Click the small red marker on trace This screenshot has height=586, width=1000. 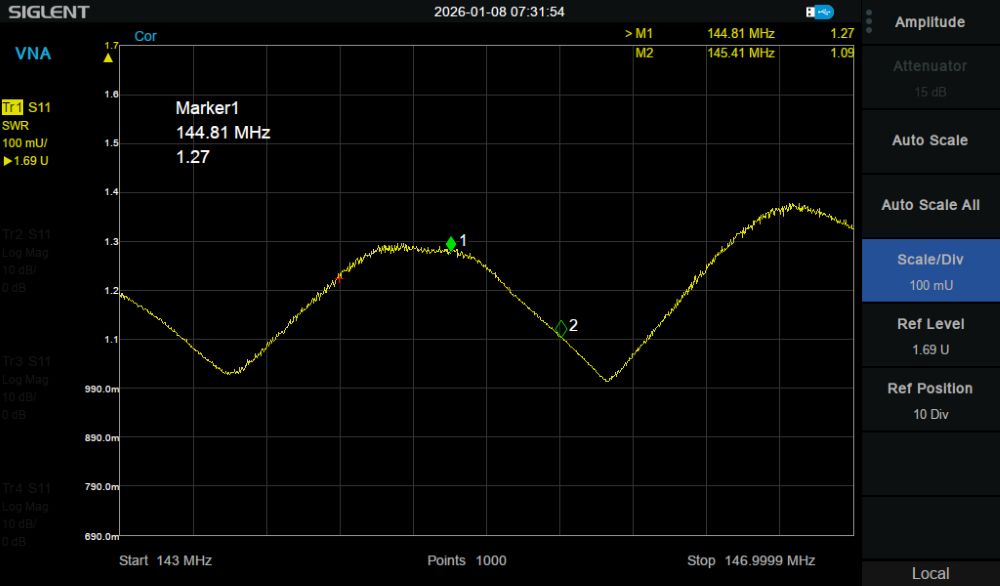(x=339, y=278)
